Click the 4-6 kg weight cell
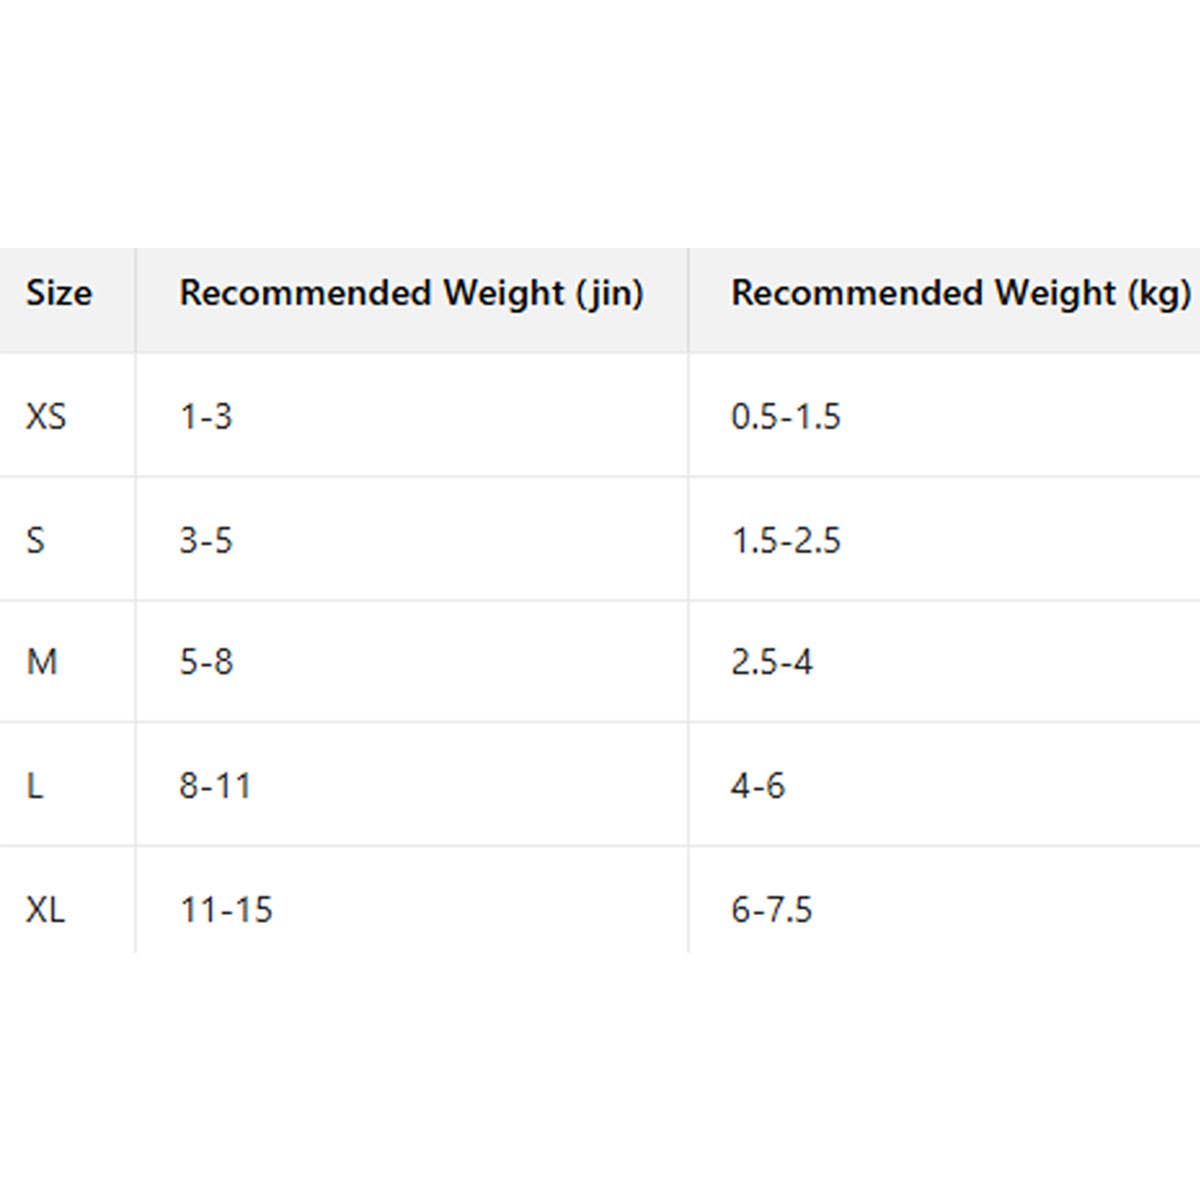Viewport: 1200px width, 1200px height. coord(758,786)
